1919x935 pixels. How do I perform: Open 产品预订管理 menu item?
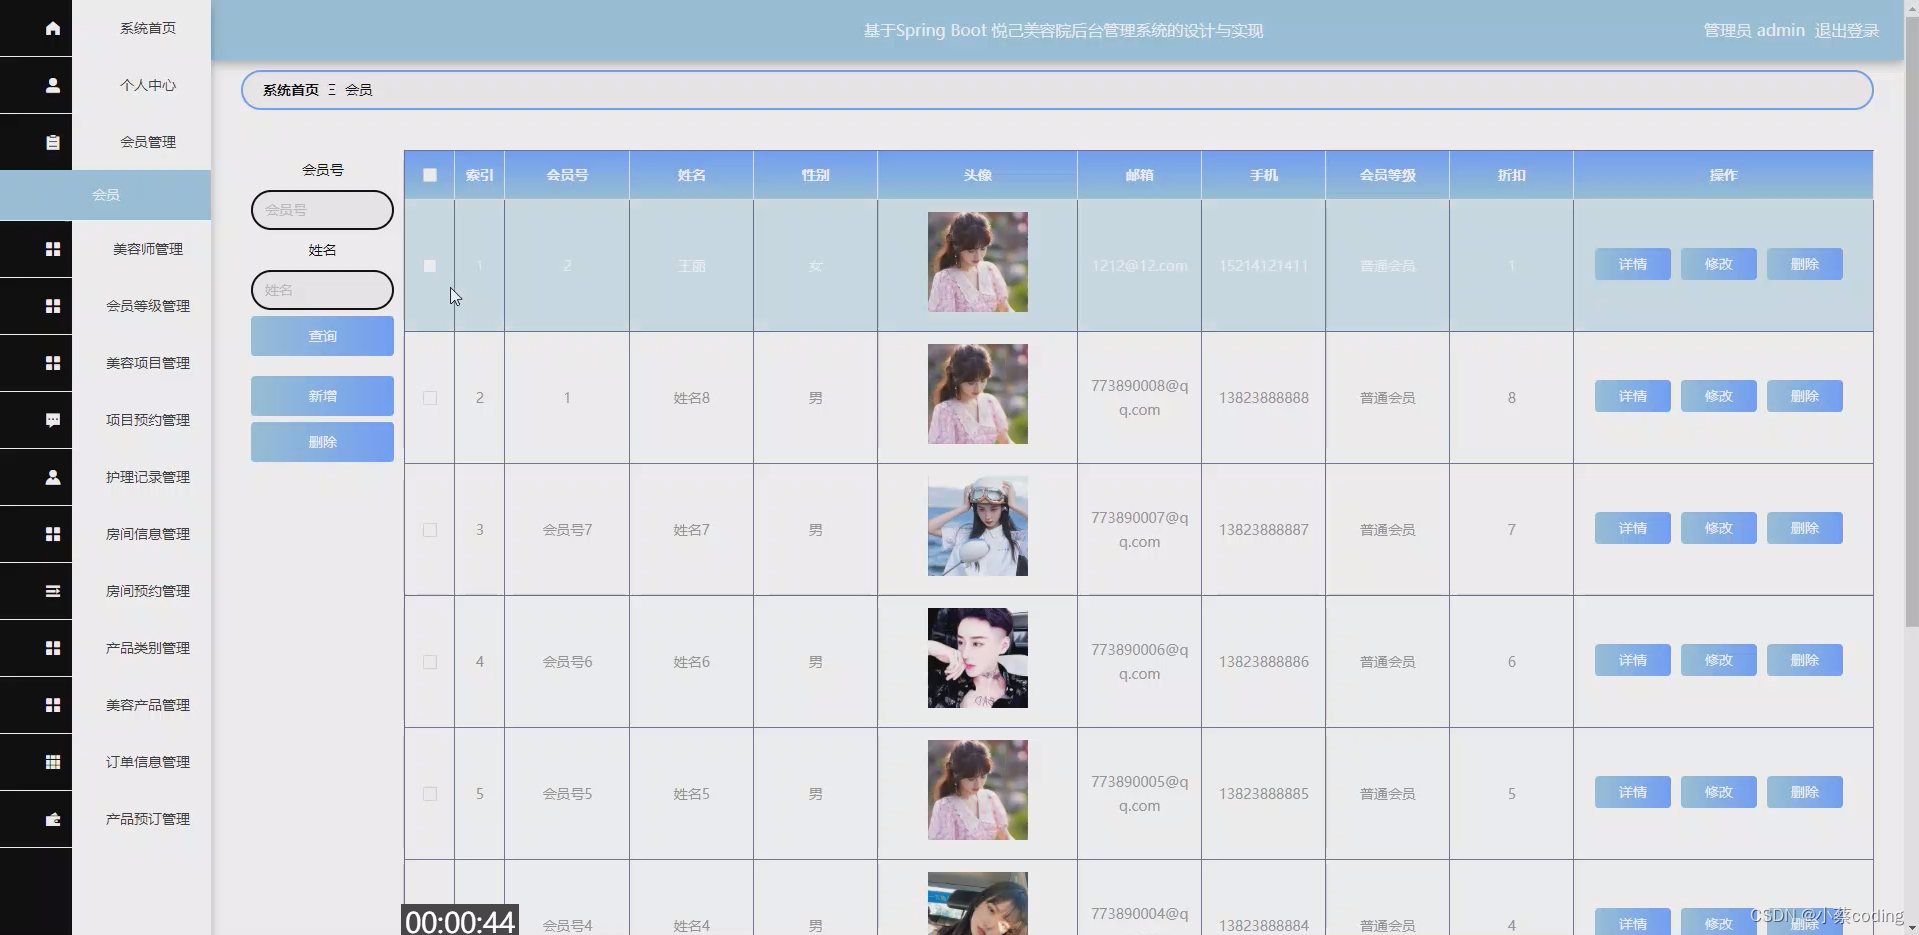coord(148,819)
